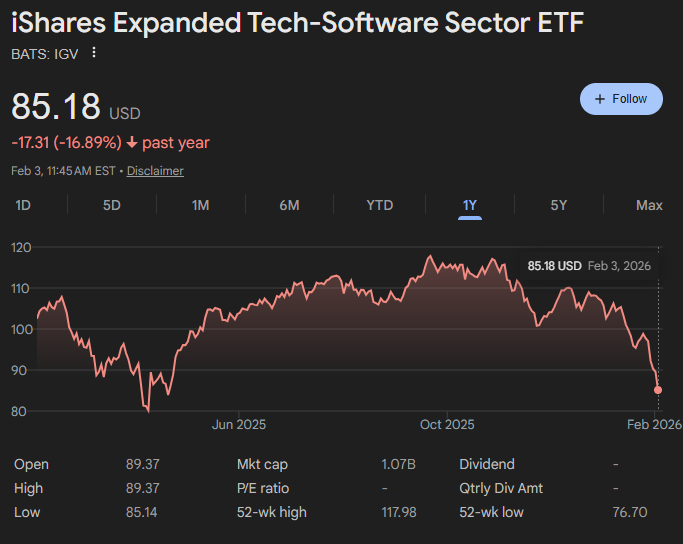
Task: Click the 52-wk high value 117.98
Action: coord(395,512)
